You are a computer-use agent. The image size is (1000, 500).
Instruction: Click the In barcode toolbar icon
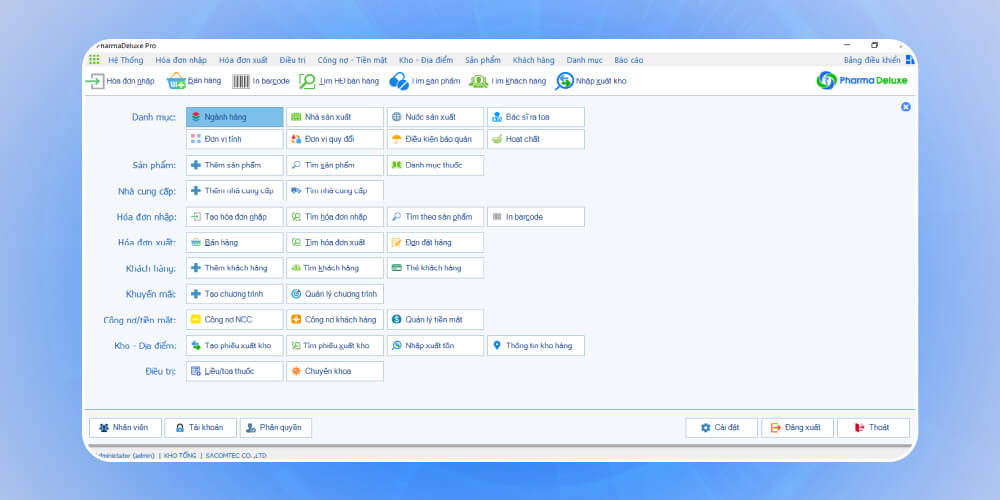point(242,81)
